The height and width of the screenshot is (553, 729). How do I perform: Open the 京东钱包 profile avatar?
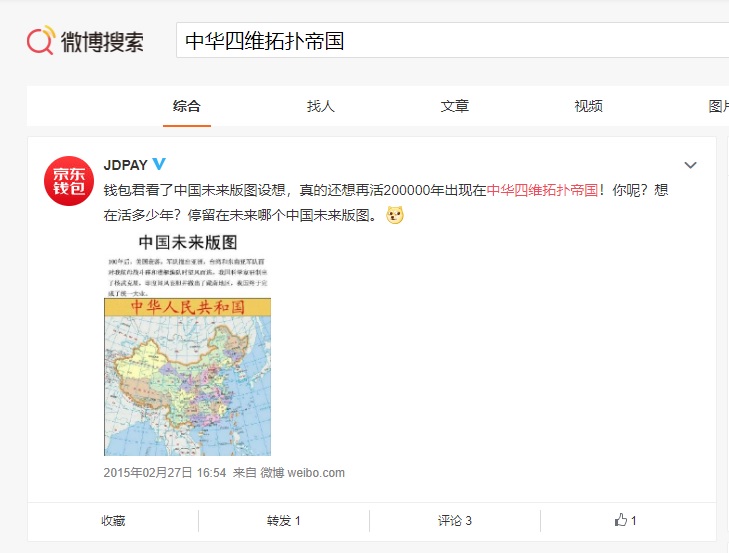click(x=67, y=182)
